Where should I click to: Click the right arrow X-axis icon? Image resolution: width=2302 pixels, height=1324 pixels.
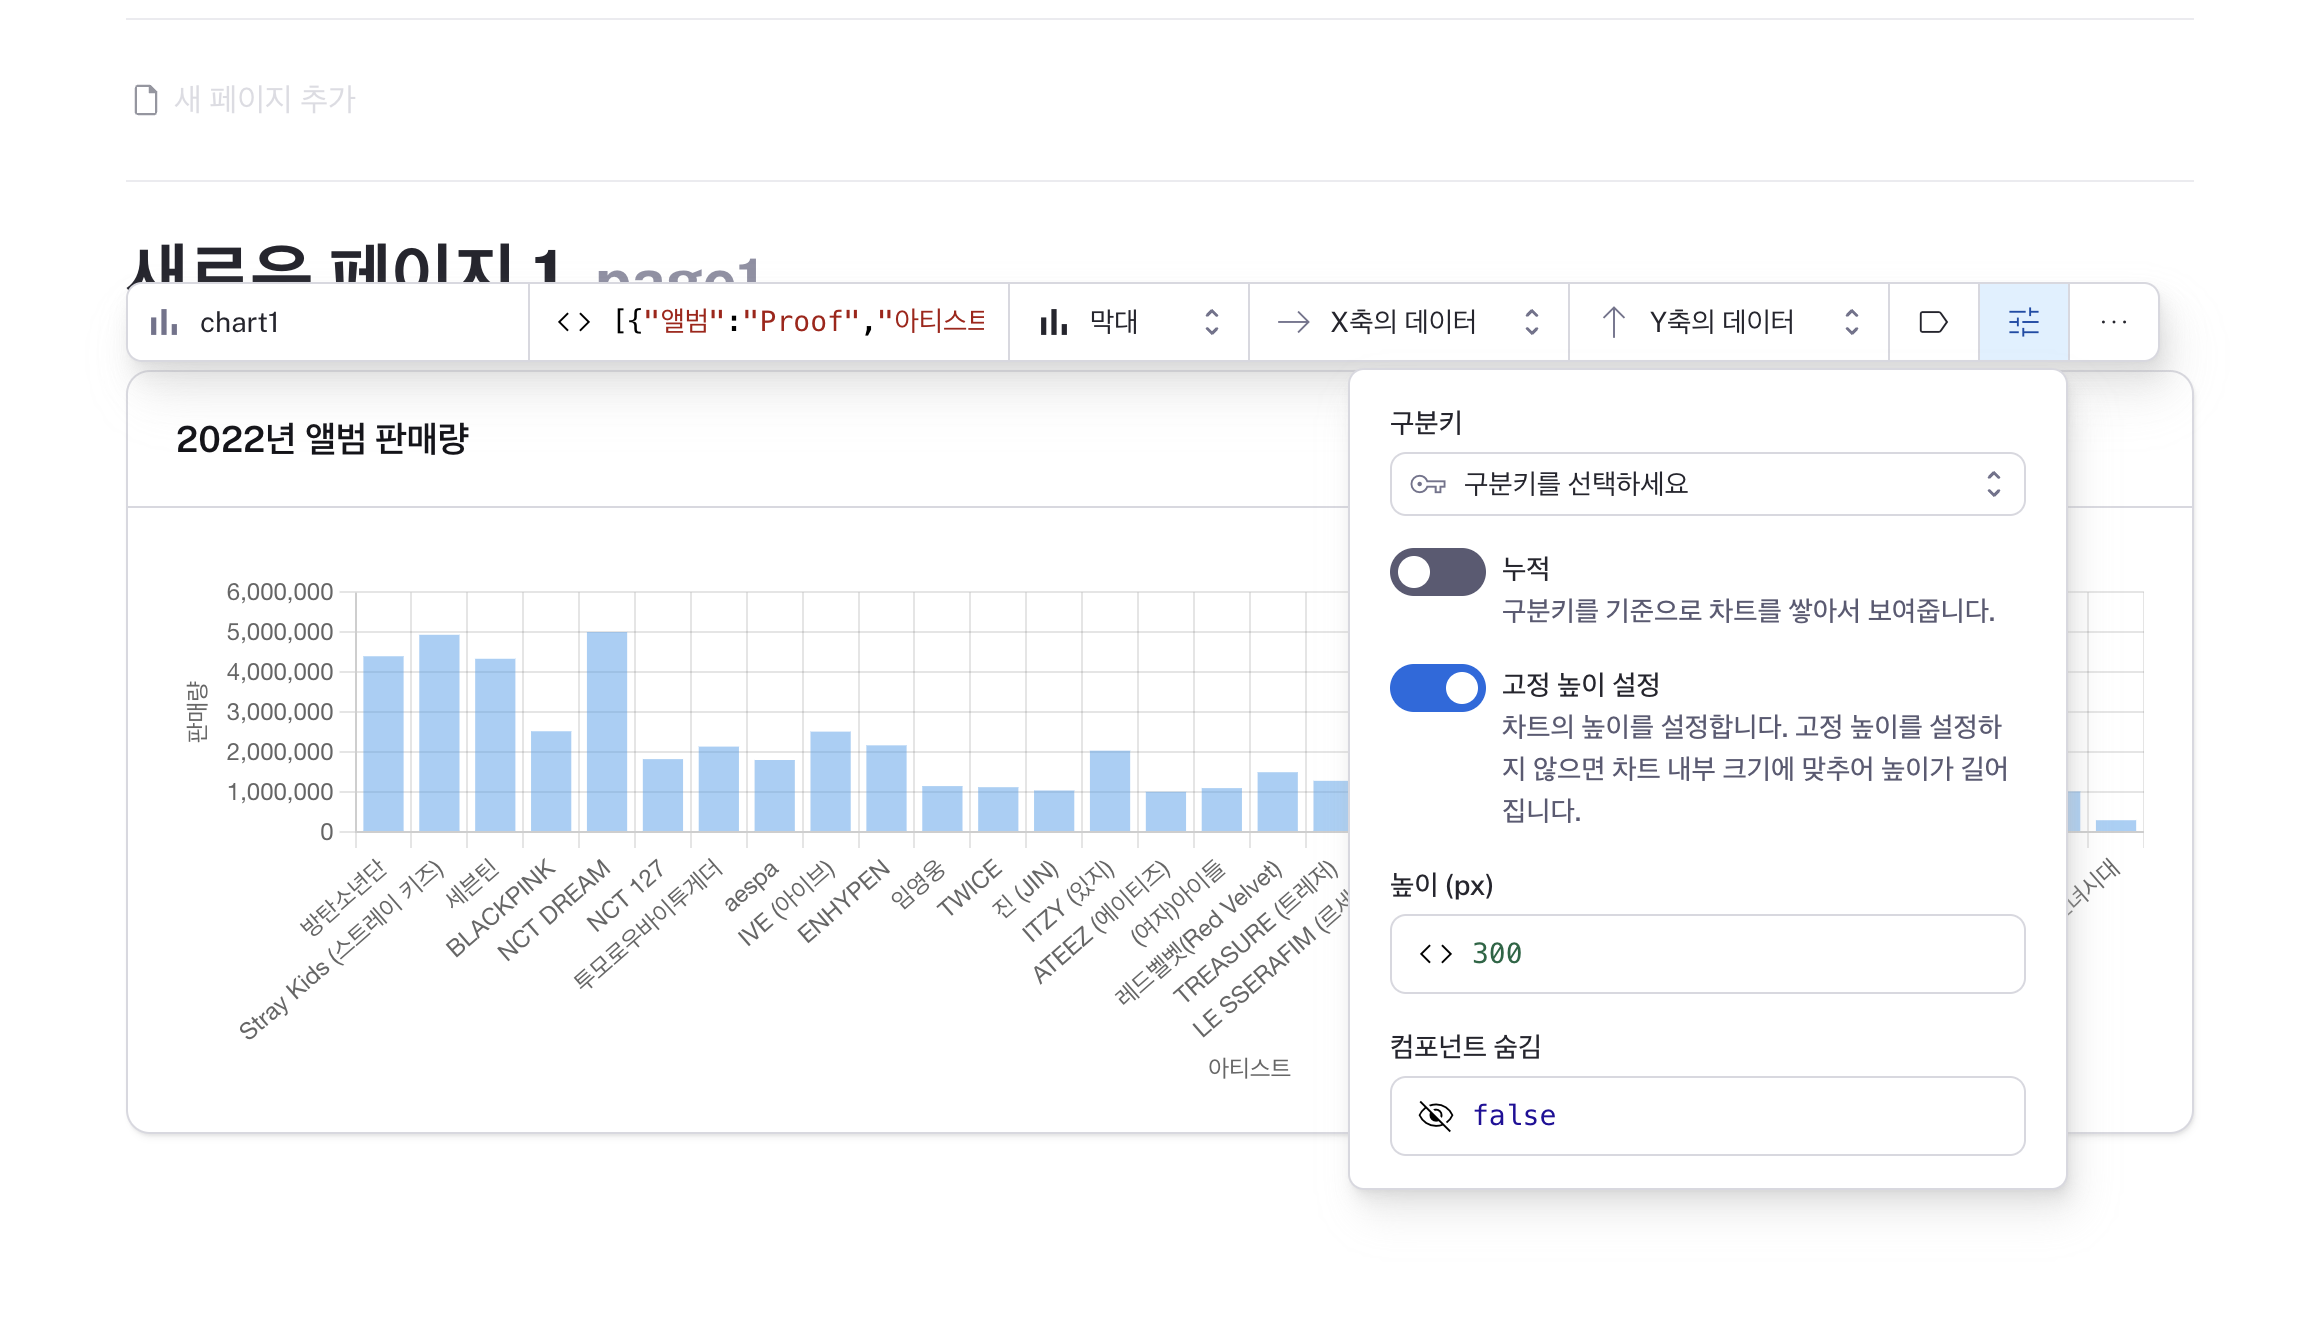[1294, 322]
